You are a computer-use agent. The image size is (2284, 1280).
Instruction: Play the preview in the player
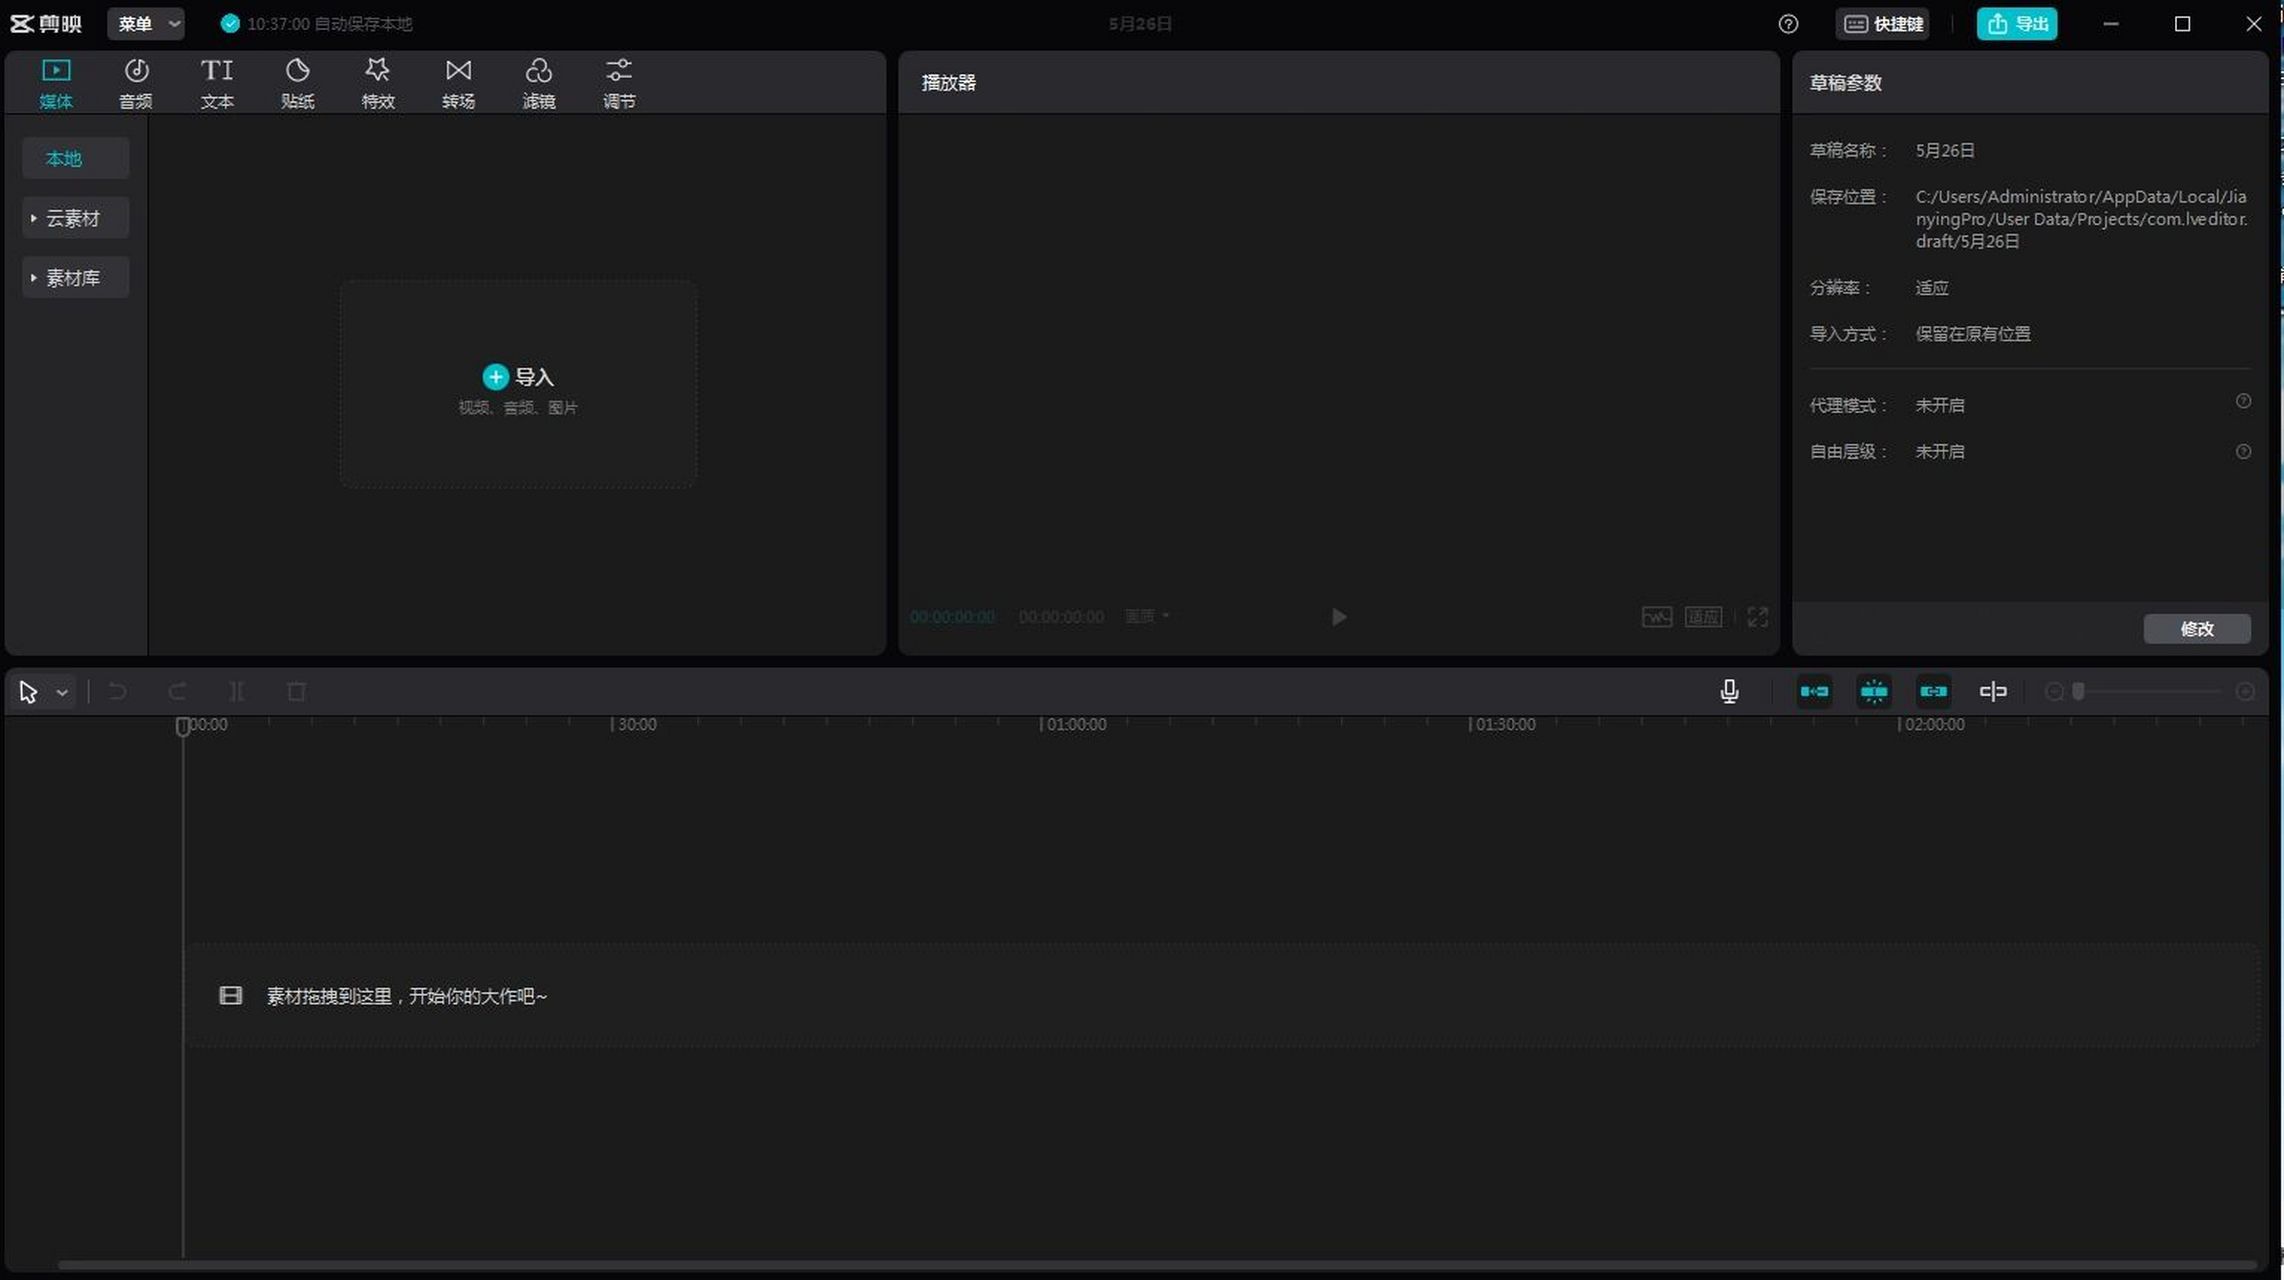[1338, 617]
